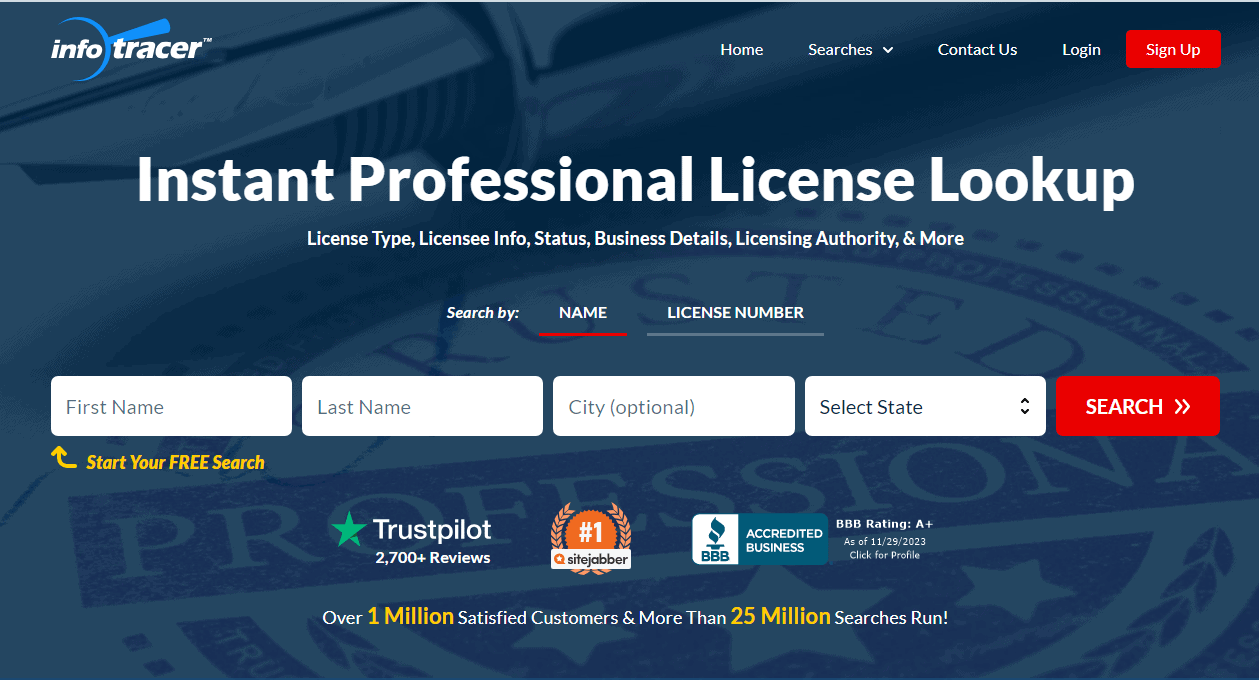Viewport: 1259px width, 680px height.
Task: Click the Select State stepper arrows
Action: coord(1024,406)
